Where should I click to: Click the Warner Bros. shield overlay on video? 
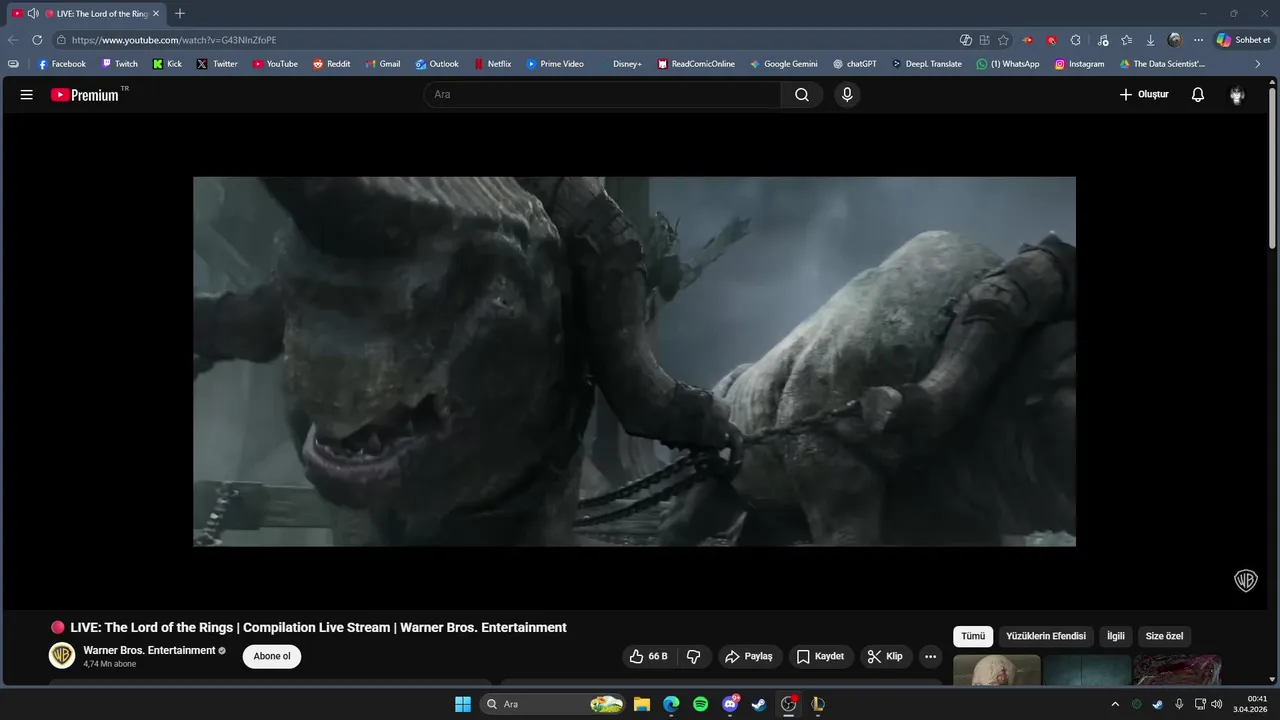1245,581
